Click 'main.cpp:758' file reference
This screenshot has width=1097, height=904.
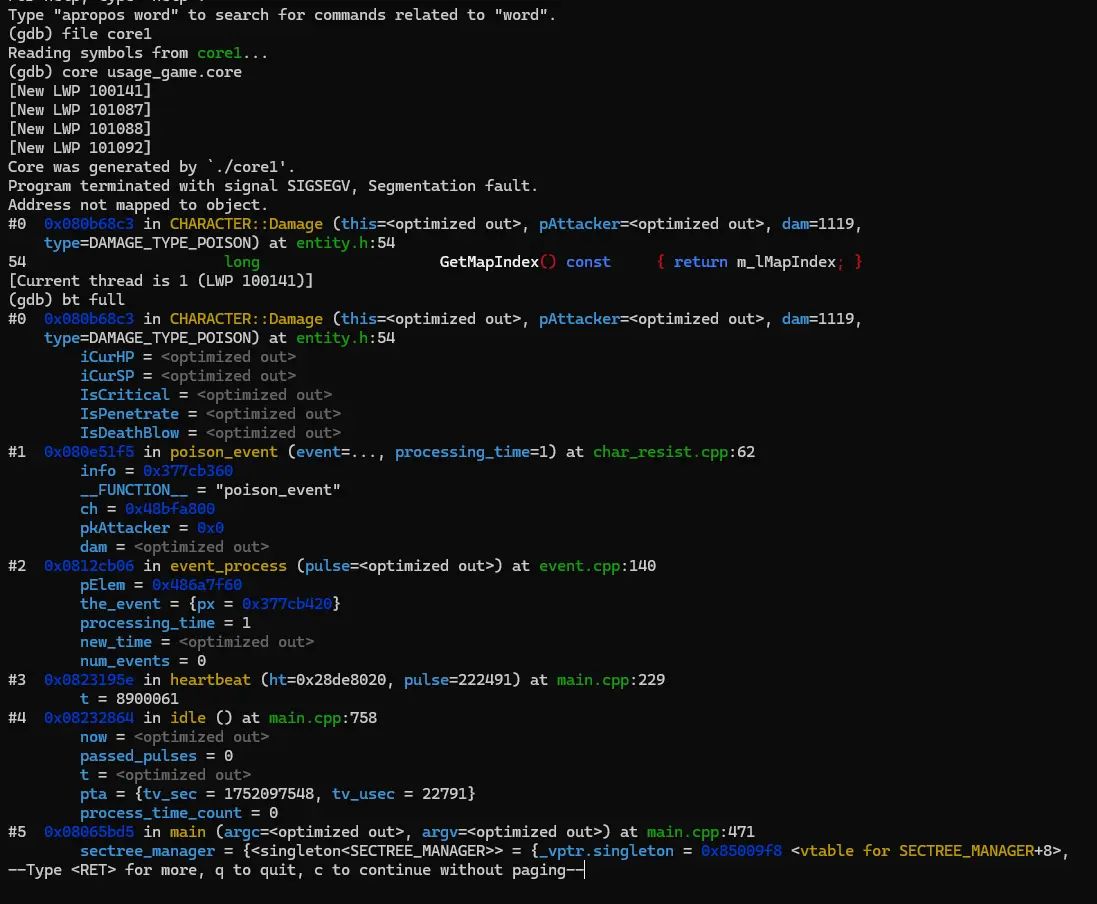pos(323,717)
